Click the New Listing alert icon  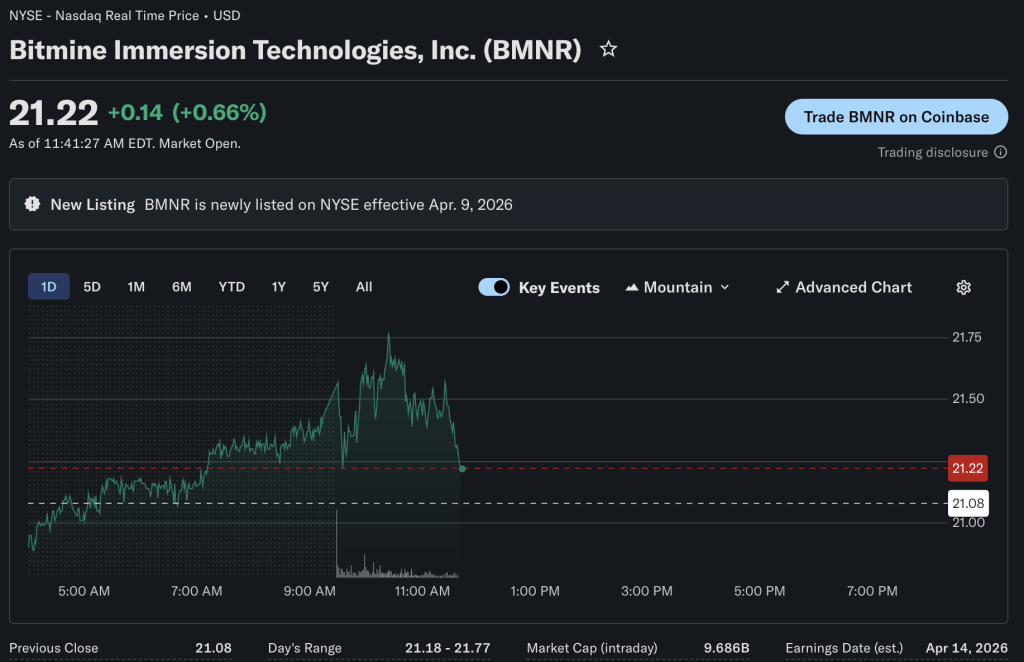pyautogui.click(x=32, y=204)
